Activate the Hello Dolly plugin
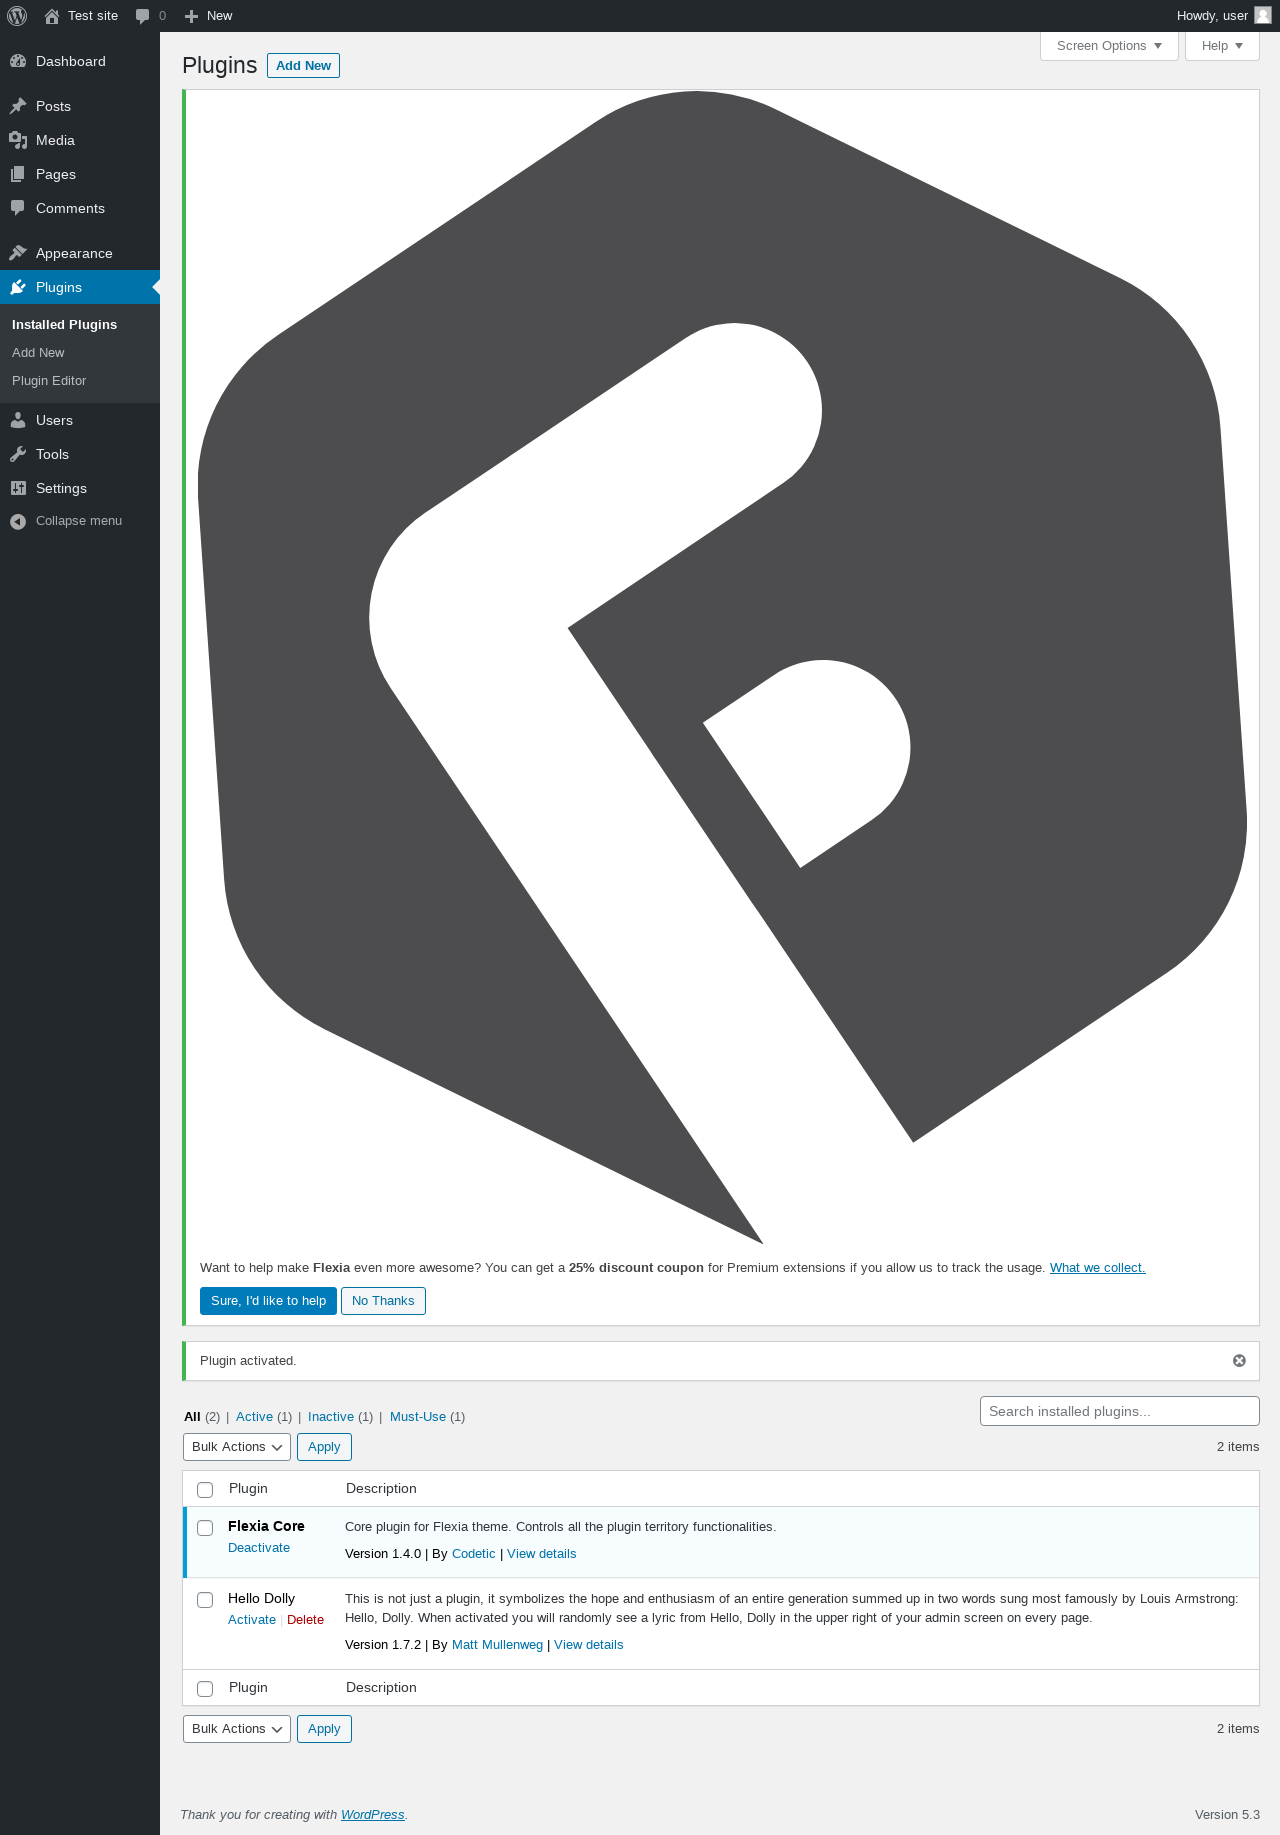This screenshot has height=1835, width=1280. coord(252,1620)
